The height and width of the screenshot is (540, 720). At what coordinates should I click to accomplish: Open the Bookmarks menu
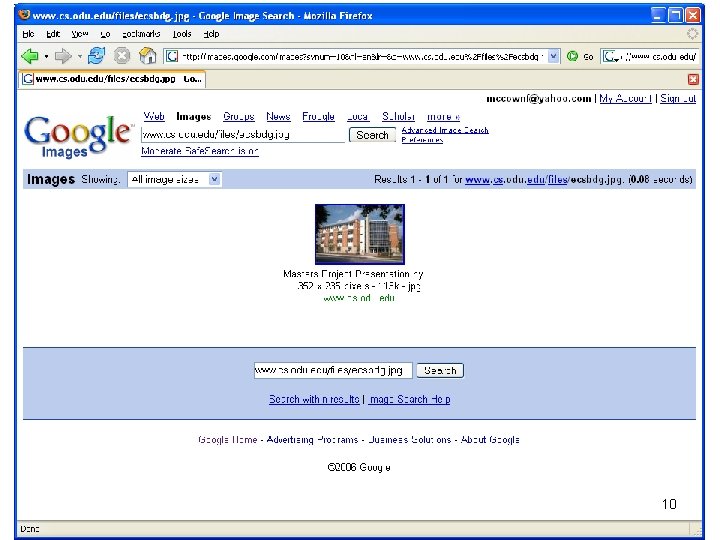pos(141,34)
